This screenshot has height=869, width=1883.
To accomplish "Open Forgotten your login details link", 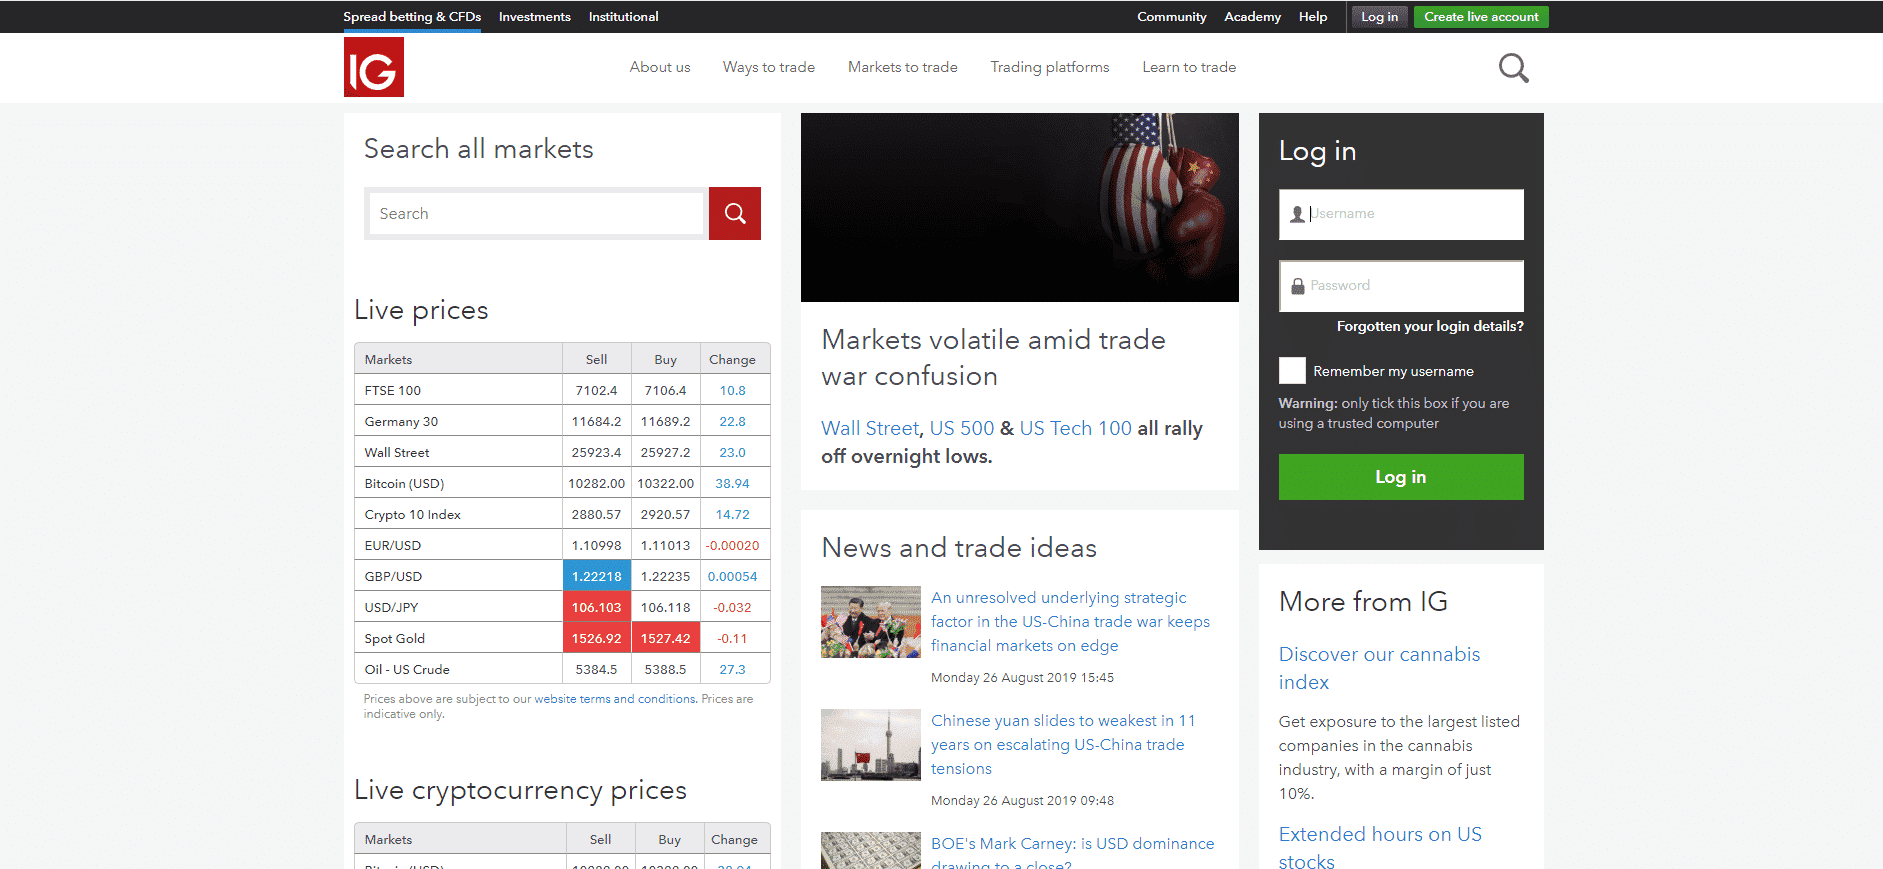I will pos(1429,326).
